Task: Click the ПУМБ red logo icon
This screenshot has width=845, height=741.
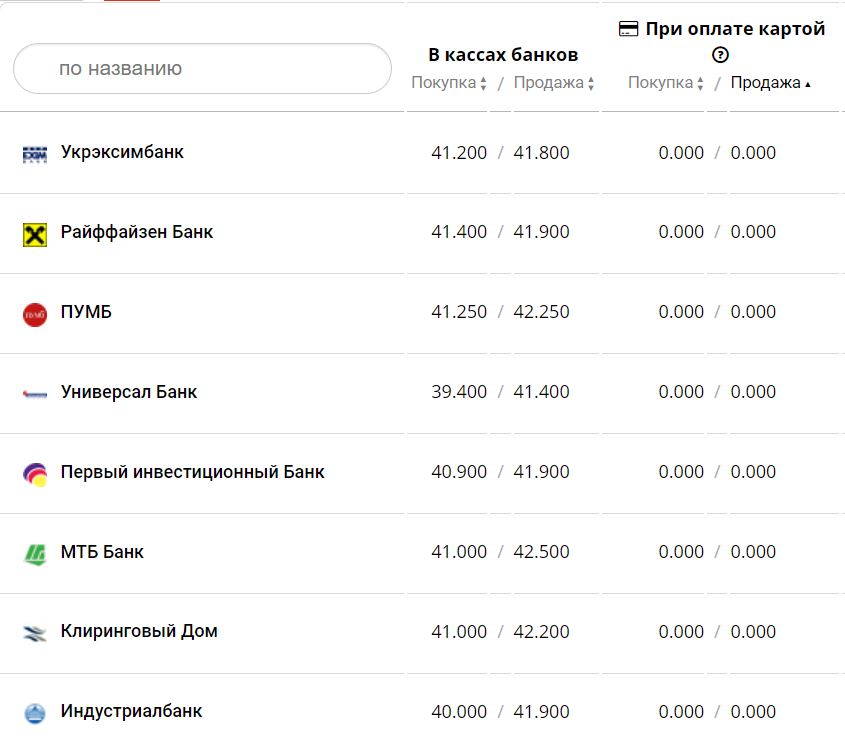Action: (34, 314)
